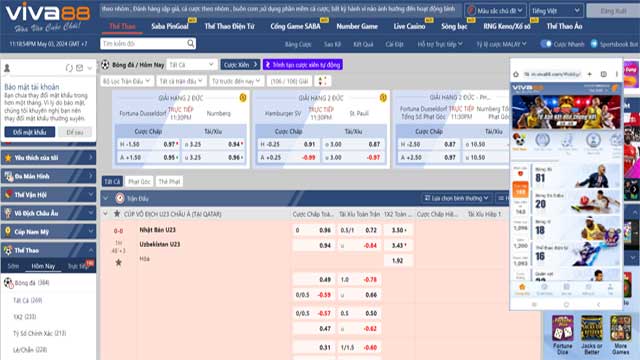Open the Thể Thao top tab
640x360 pixels.
tap(122, 26)
